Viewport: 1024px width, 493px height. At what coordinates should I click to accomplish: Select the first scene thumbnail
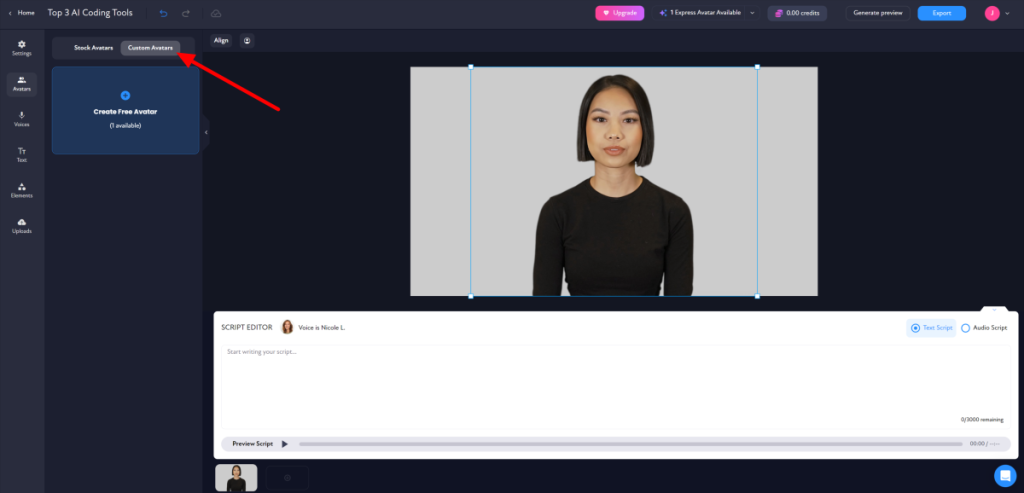(x=236, y=478)
